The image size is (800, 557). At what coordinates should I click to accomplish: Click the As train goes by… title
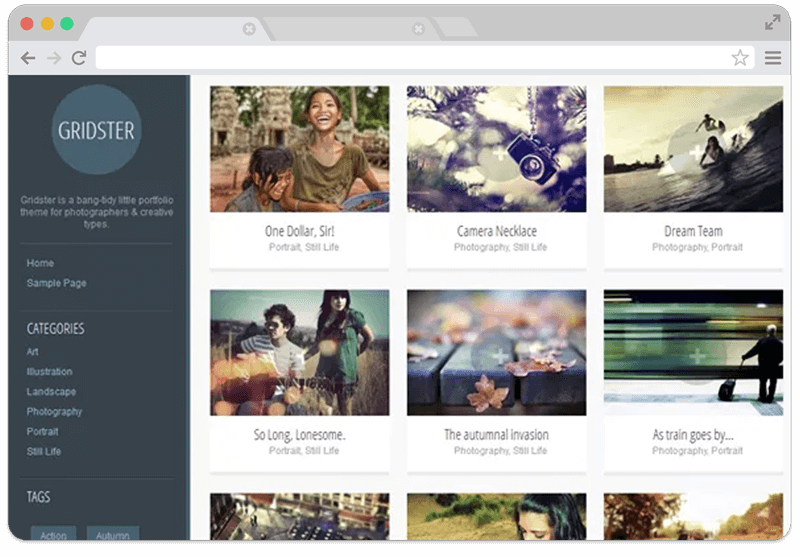coord(693,435)
